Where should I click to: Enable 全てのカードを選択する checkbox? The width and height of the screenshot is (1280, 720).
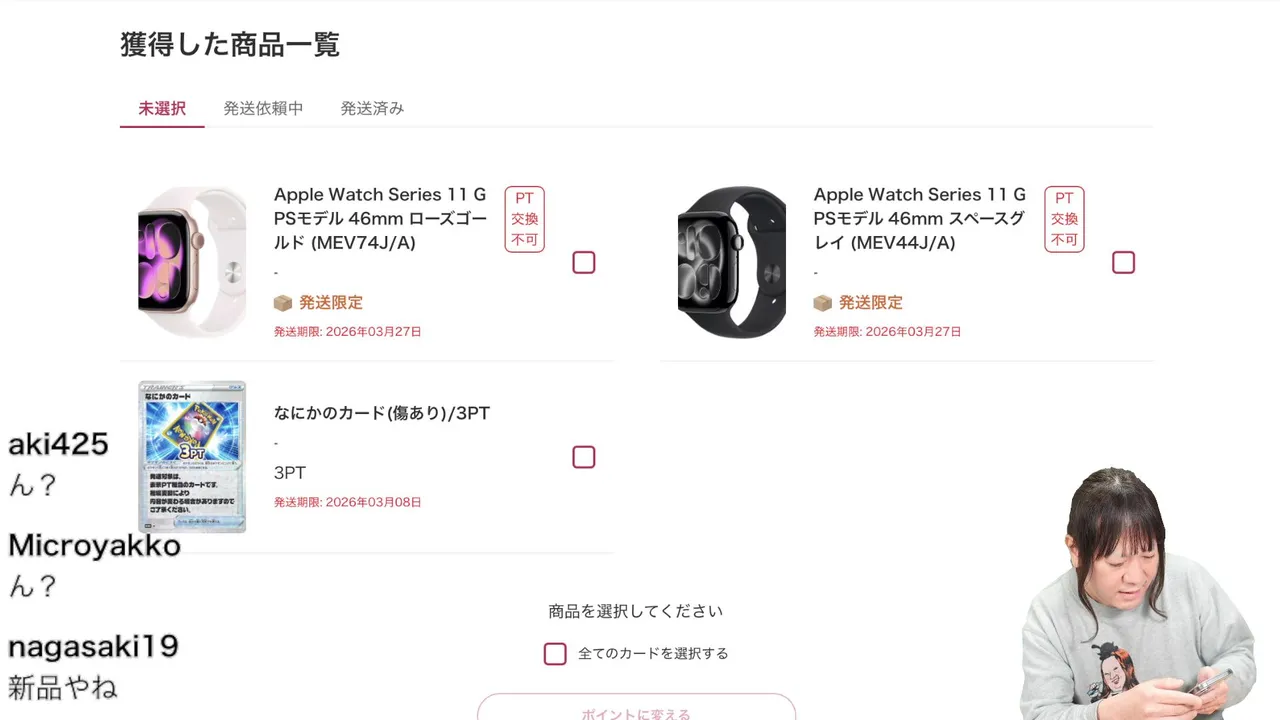point(555,654)
